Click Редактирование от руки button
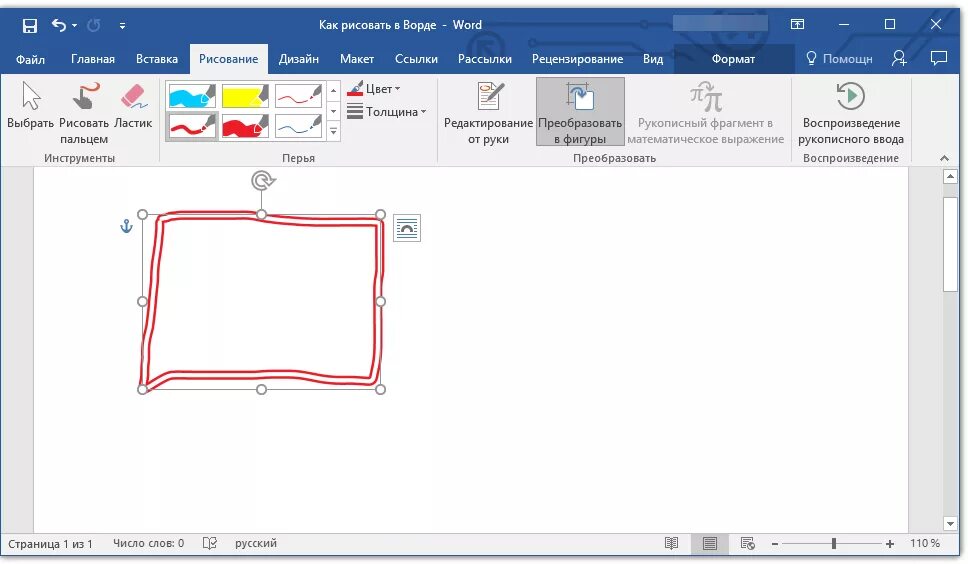Viewport: 968px width, 564px height. coord(488,113)
